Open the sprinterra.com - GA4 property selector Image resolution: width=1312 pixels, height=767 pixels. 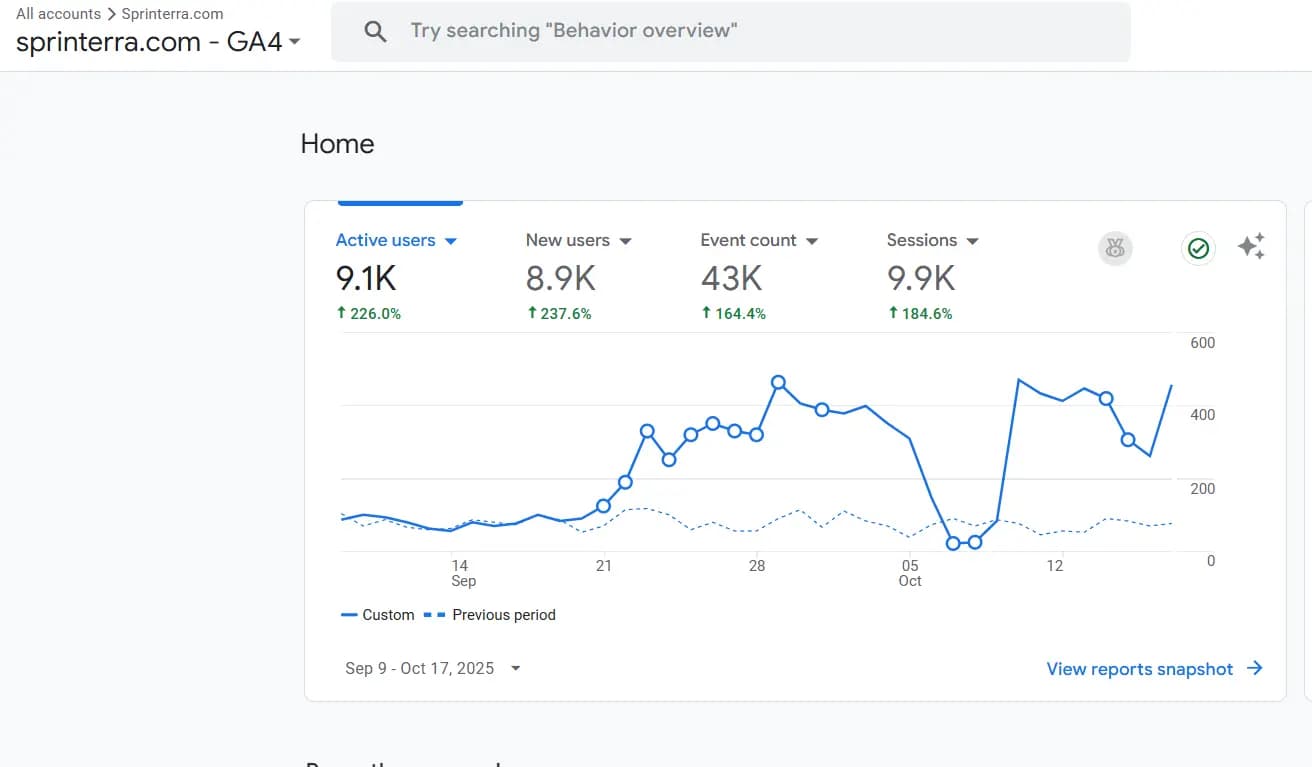click(x=158, y=42)
